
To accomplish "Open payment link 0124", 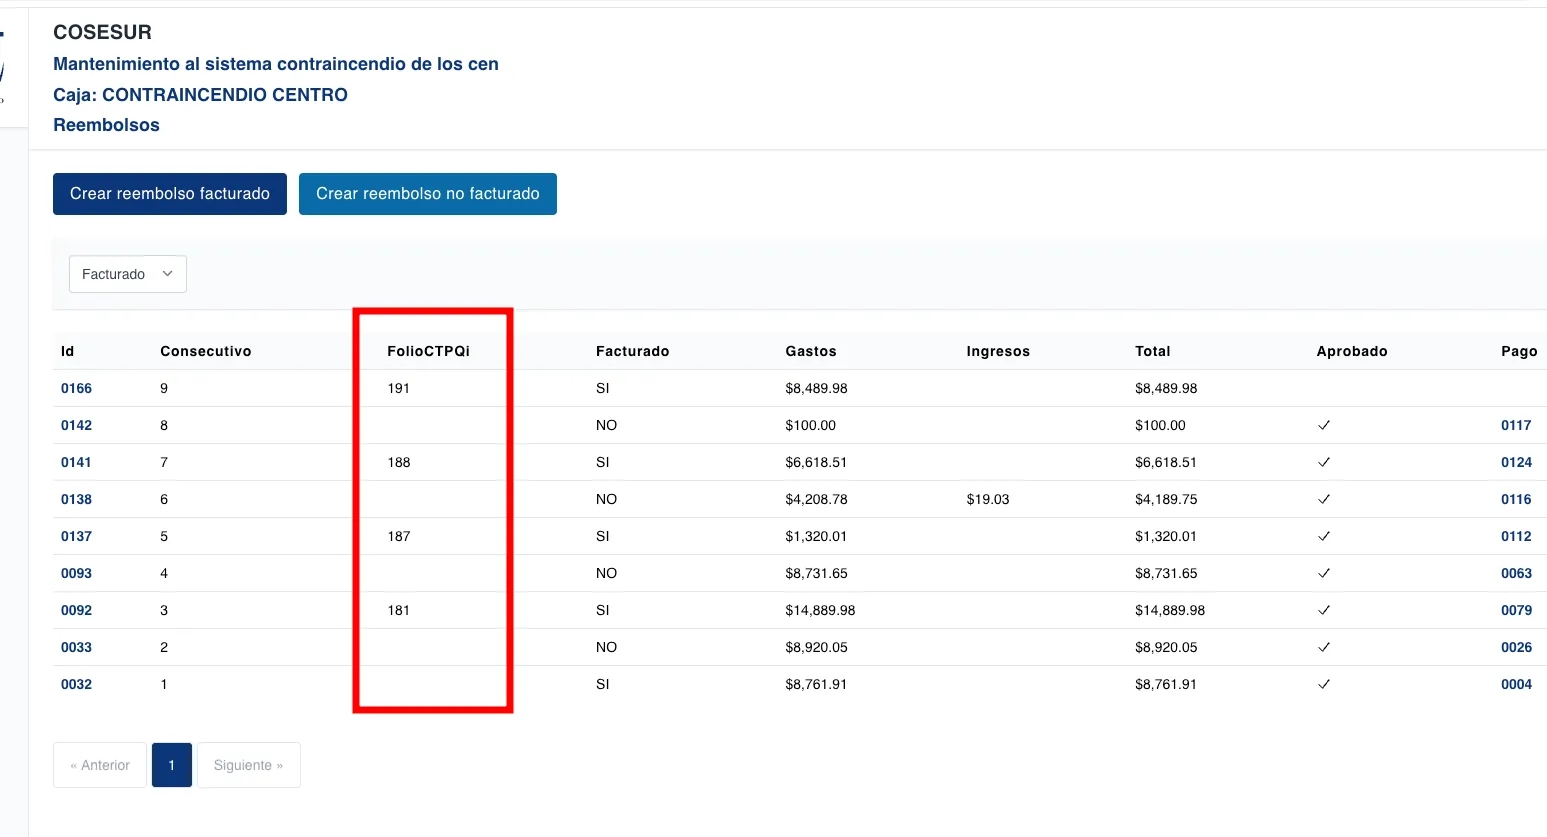I will [1515, 462].
